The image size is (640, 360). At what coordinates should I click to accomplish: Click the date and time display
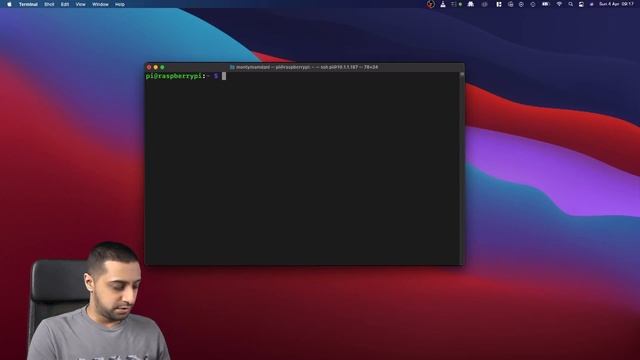coord(616,4)
